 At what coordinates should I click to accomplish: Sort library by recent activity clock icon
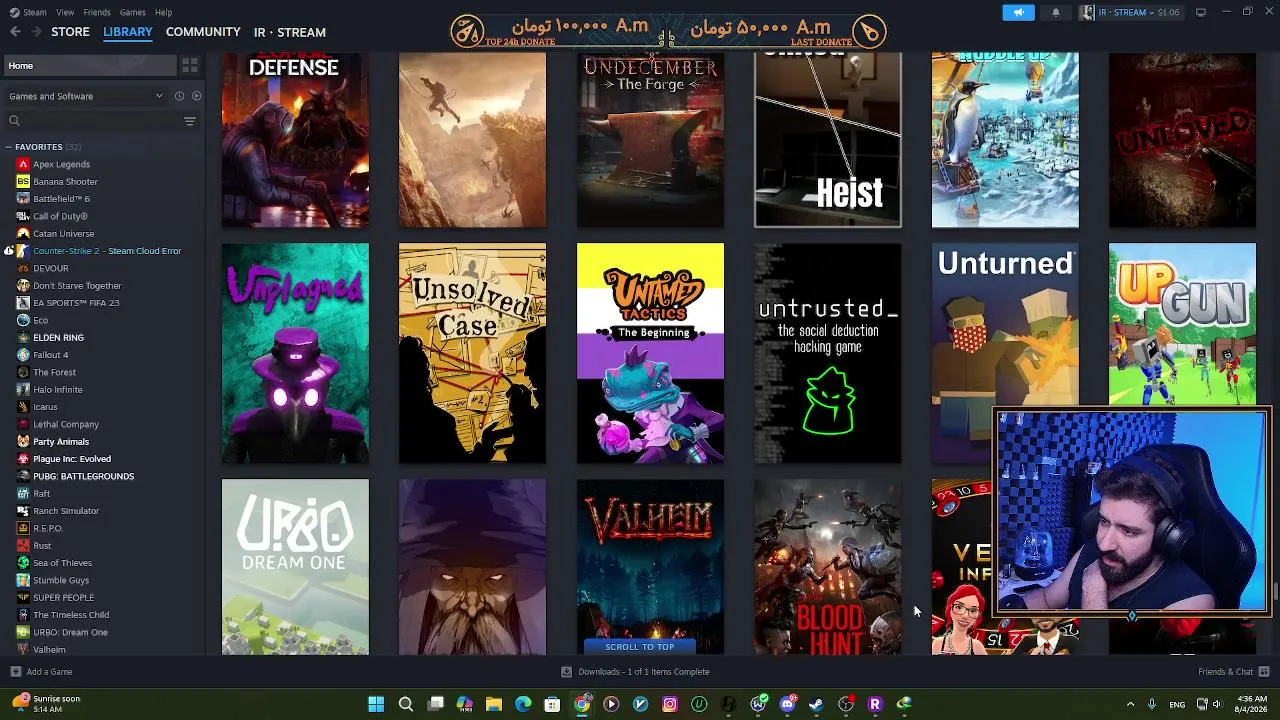(x=179, y=96)
